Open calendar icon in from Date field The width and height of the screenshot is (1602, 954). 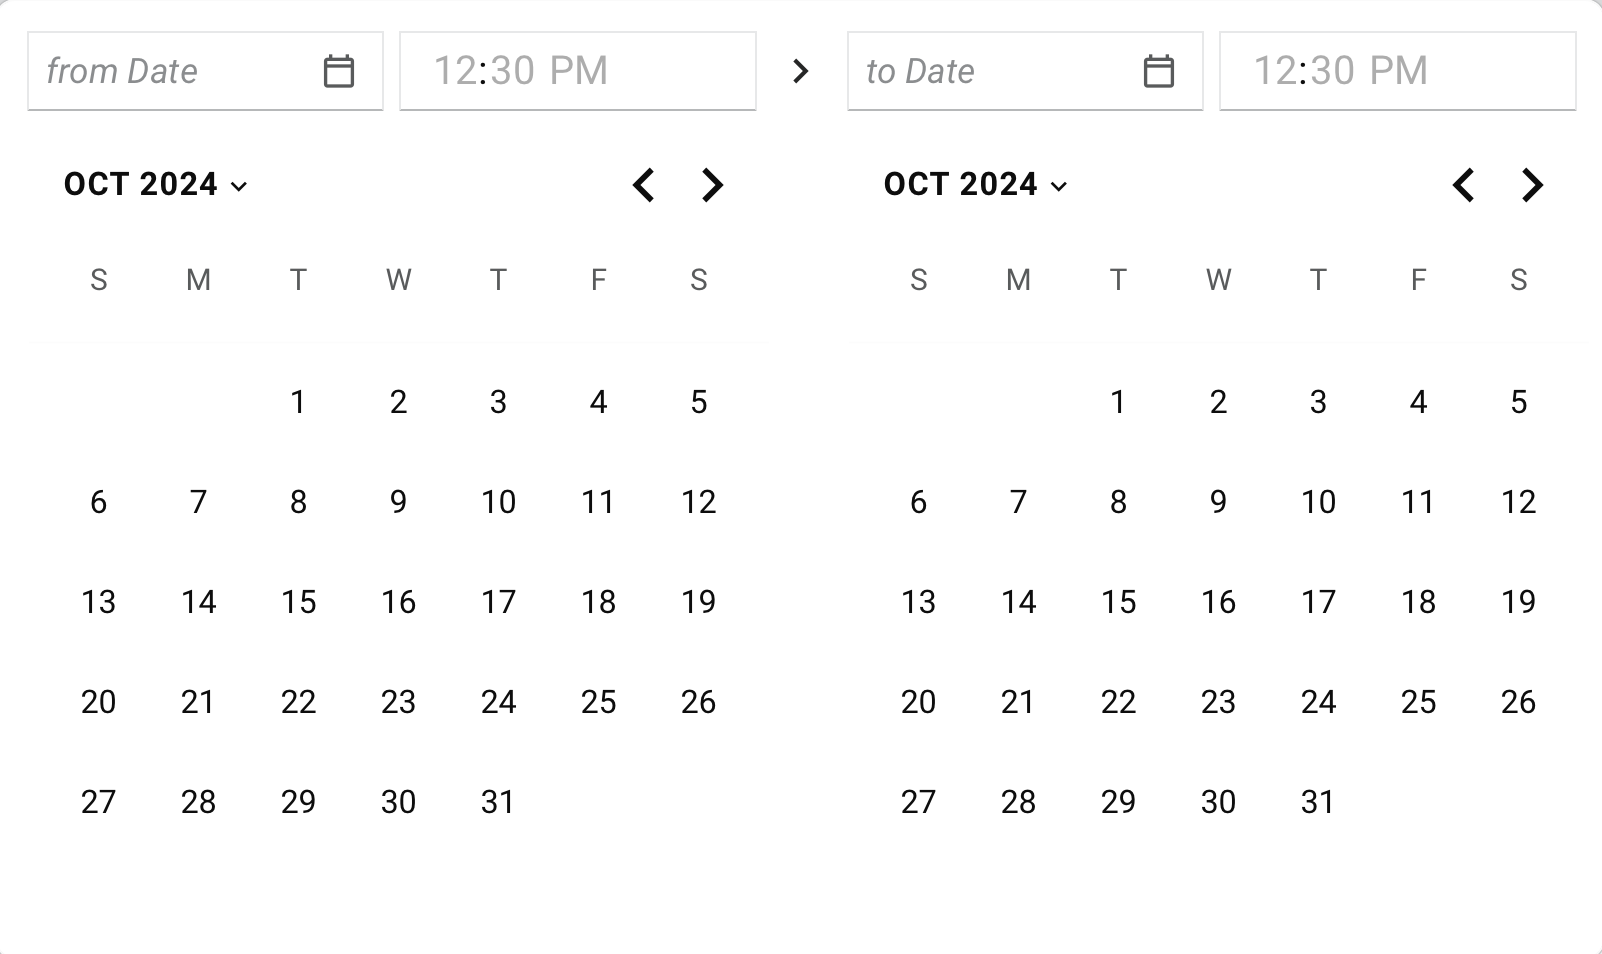click(x=339, y=71)
